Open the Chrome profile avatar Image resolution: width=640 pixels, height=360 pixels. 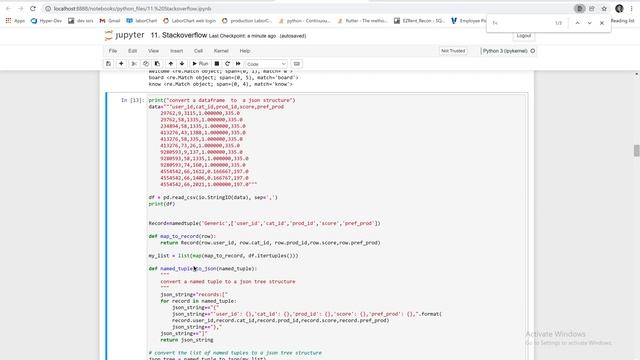(619, 9)
